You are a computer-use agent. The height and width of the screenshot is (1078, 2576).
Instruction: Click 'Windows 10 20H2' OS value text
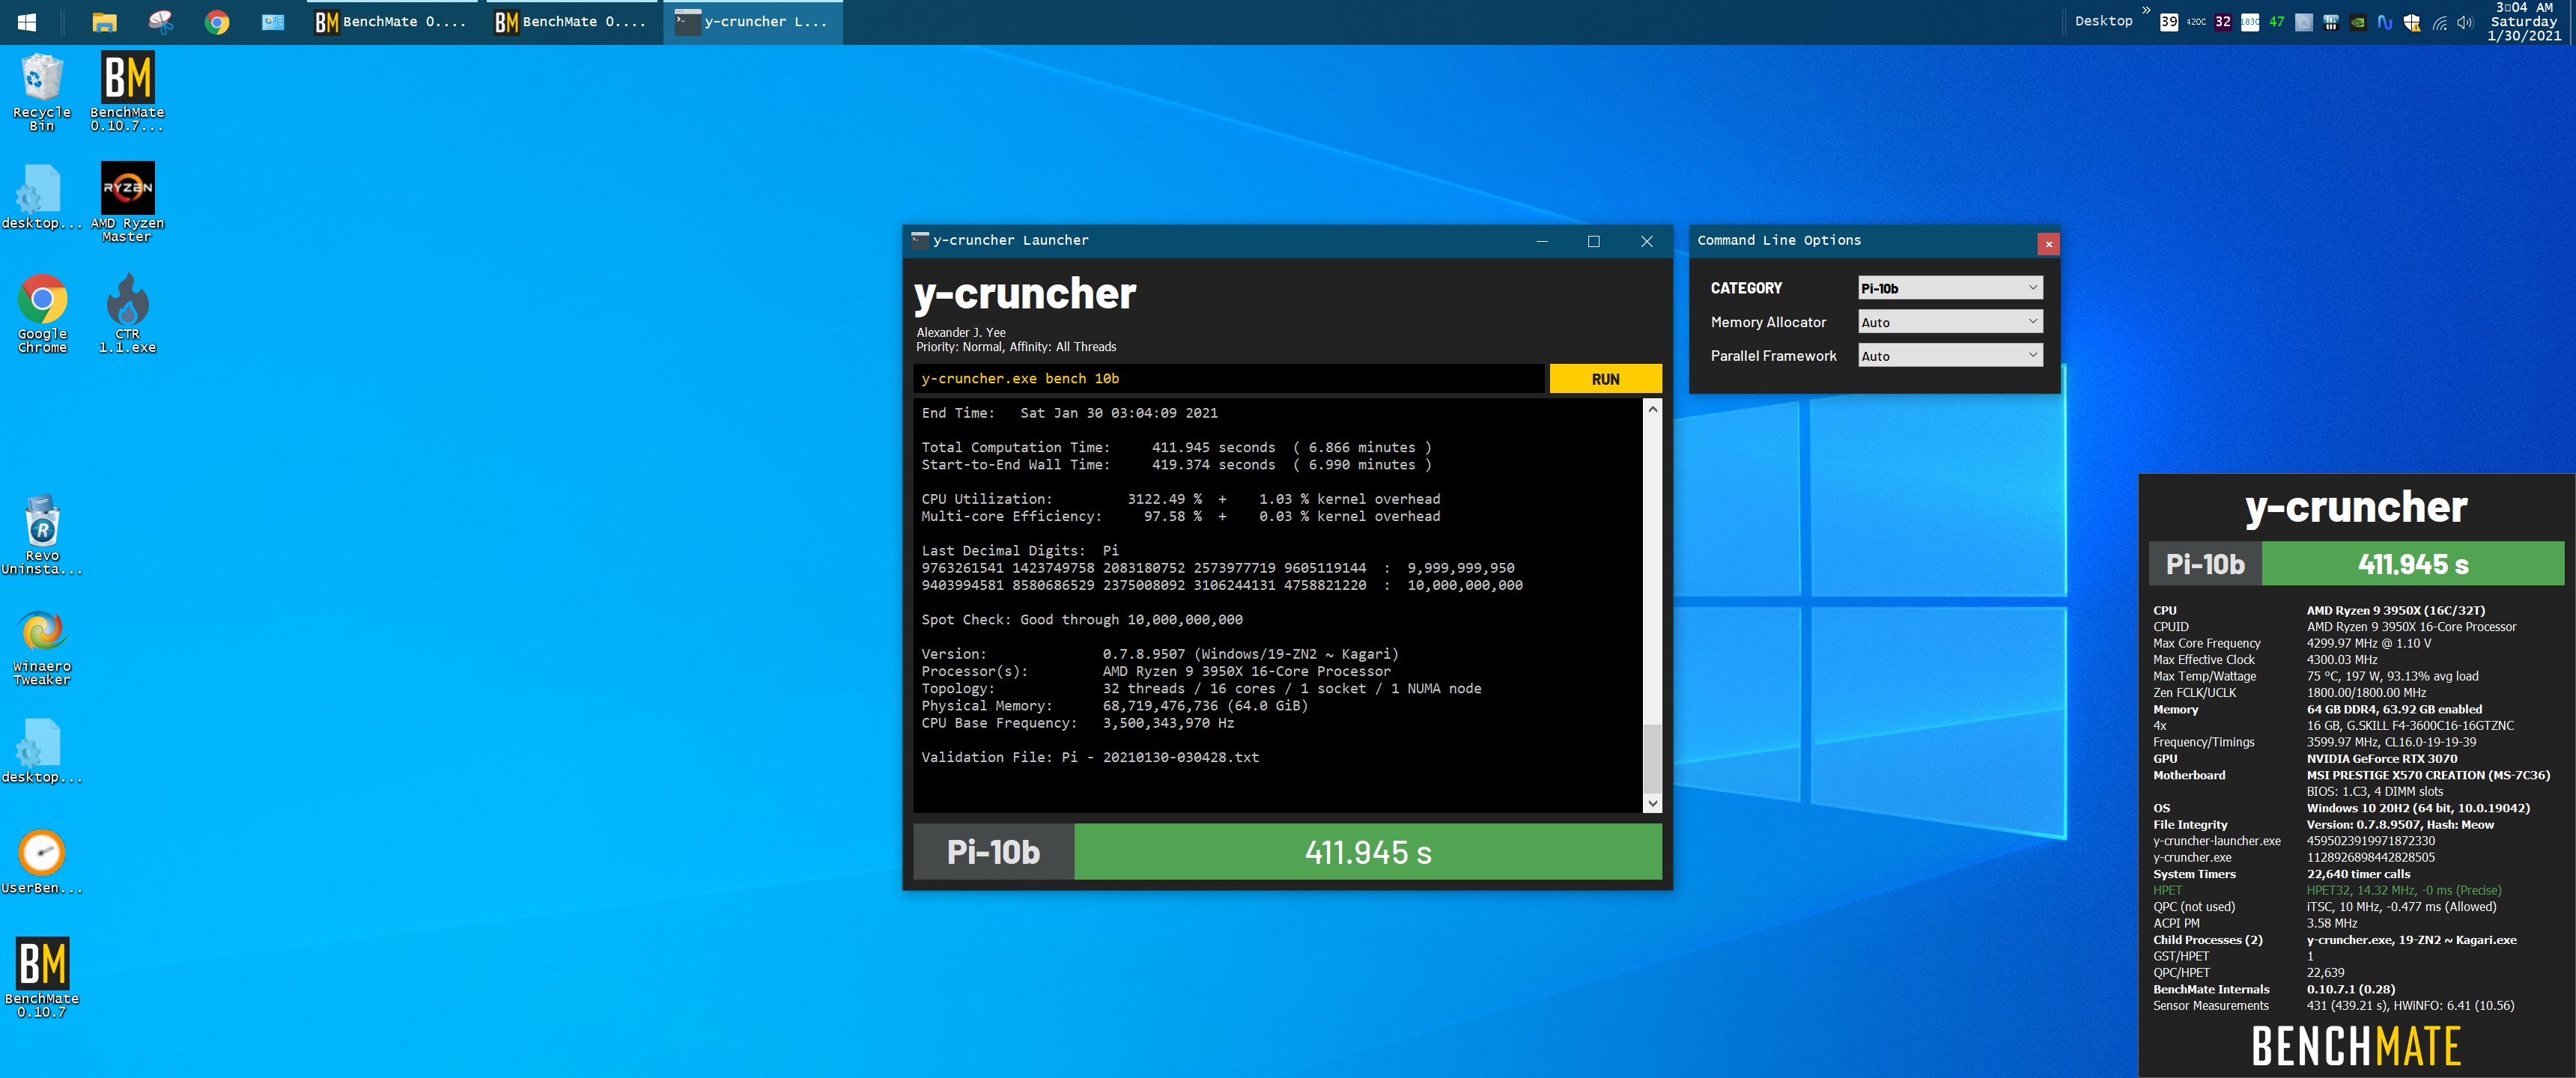coord(2418,808)
